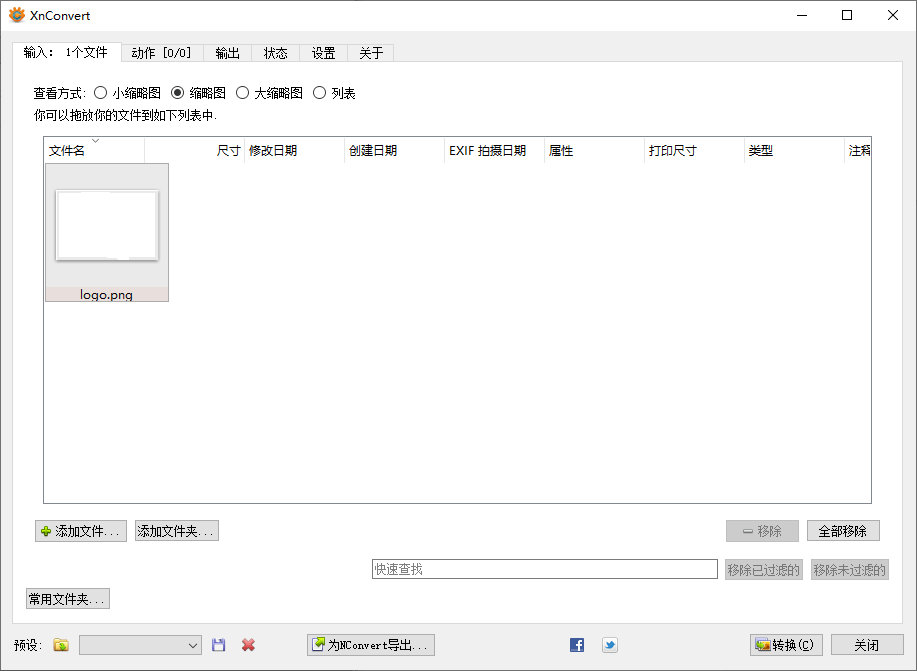The height and width of the screenshot is (671, 917).
Task: Click 移除 remove button
Action: tap(763, 531)
